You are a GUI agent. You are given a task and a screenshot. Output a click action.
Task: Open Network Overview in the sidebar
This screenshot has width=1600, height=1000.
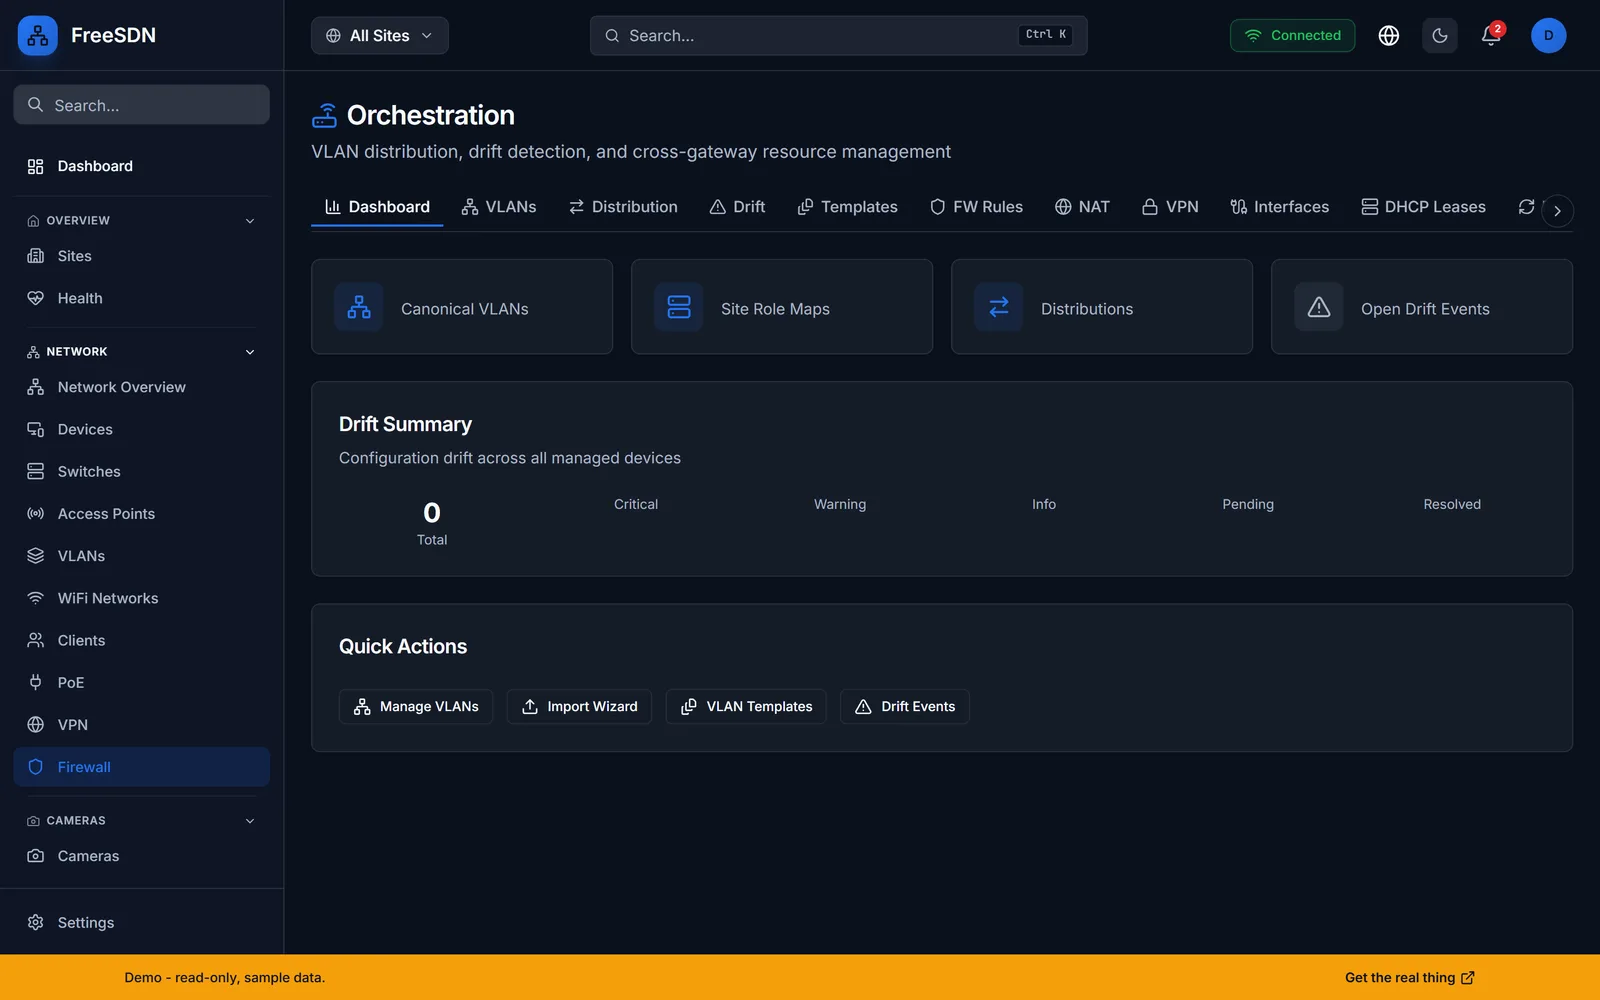(x=141, y=387)
